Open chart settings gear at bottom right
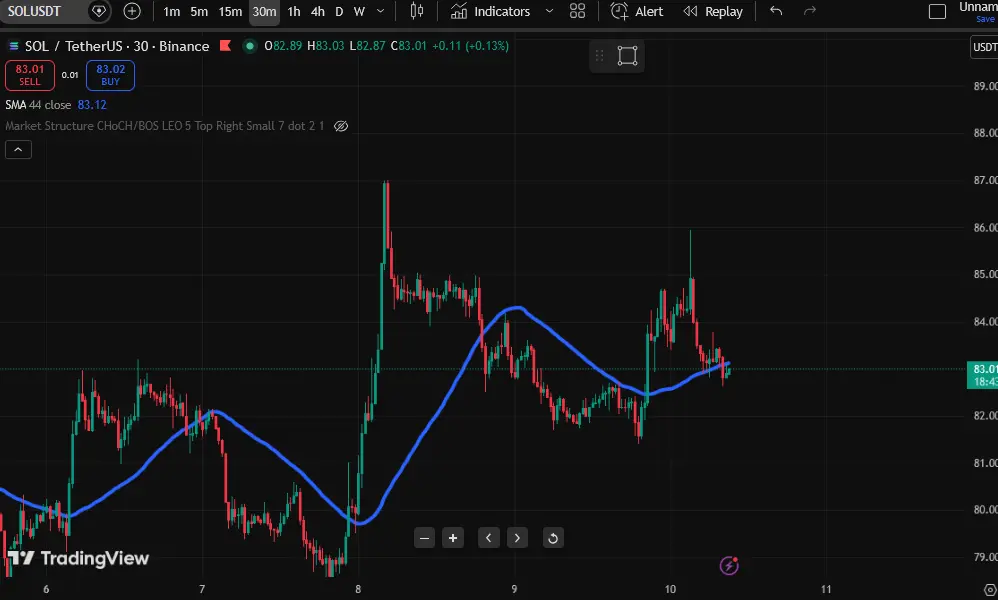The height and width of the screenshot is (600, 998). 990,590
